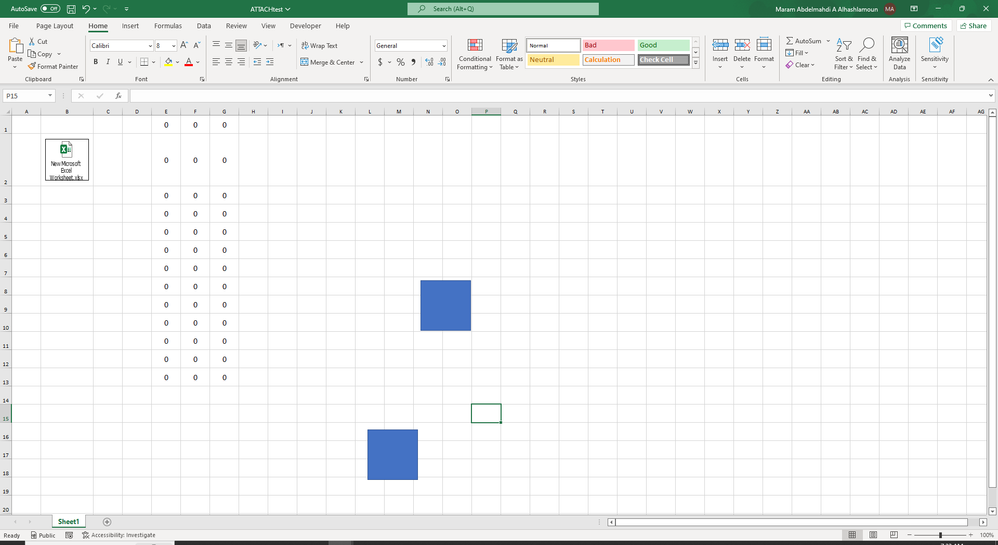Click the Cut scissors icon
Image resolution: width=998 pixels, height=545 pixels.
(32, 41)
